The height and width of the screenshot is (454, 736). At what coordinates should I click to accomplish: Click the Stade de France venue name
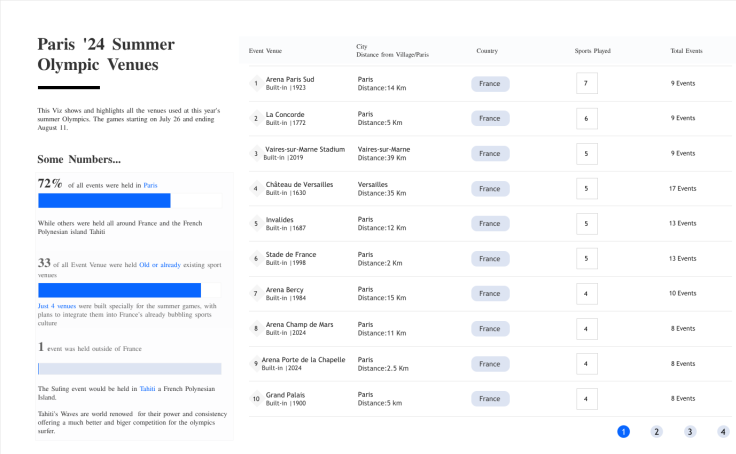(x=291, y=254)
